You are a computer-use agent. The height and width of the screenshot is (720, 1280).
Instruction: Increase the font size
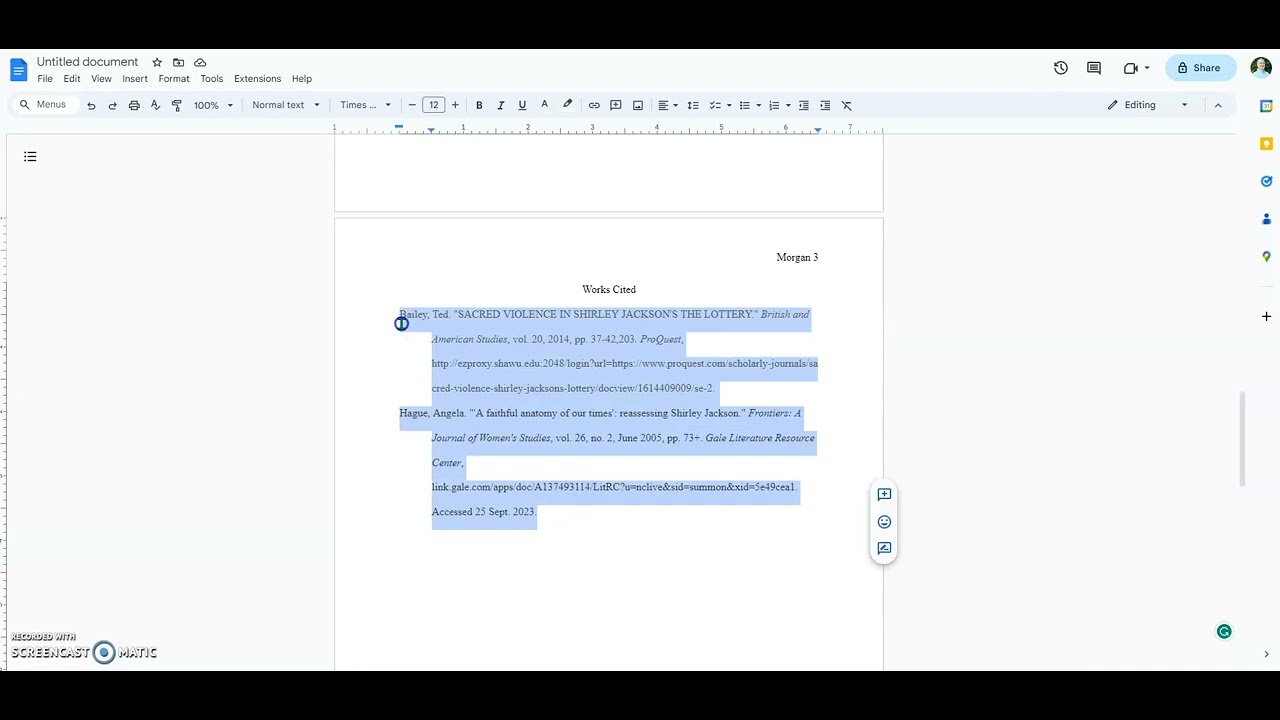455,105
